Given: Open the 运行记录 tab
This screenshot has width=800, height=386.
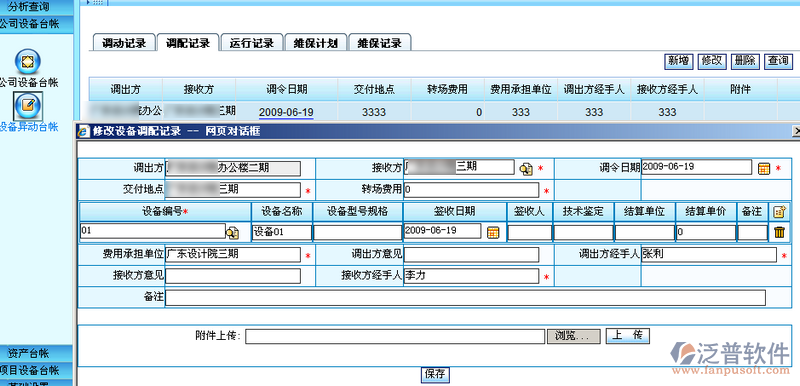Looking at the screenshot, I should point(252,43).
